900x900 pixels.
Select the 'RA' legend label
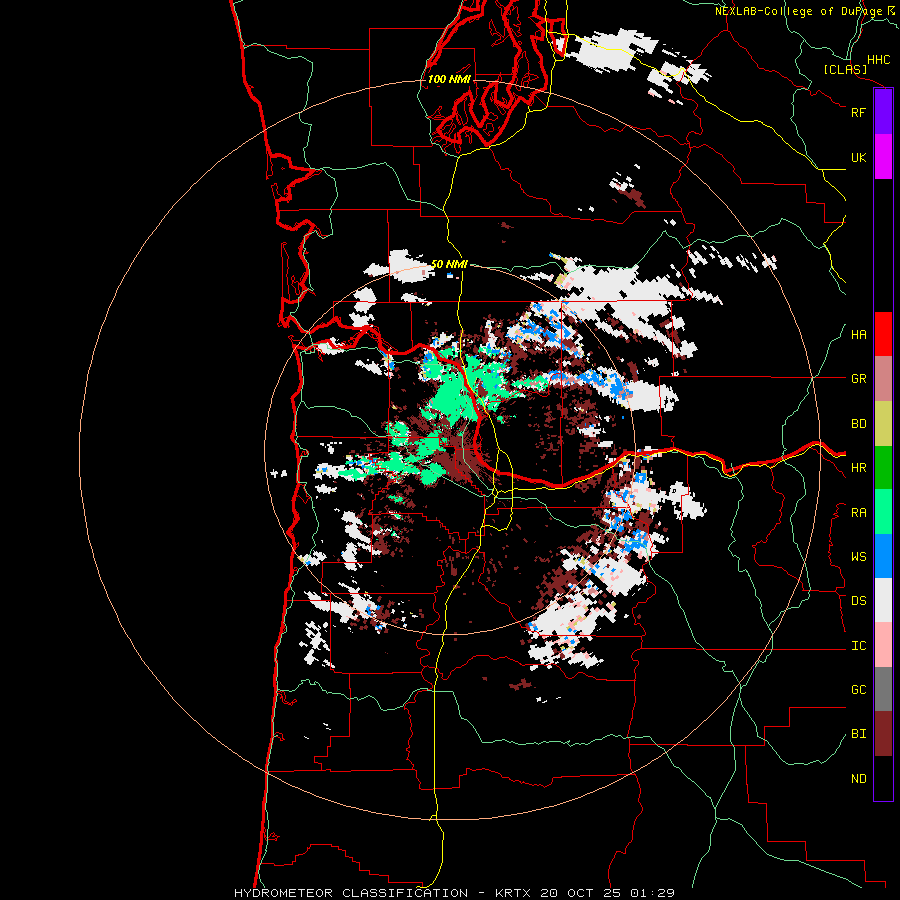(858, 513)
